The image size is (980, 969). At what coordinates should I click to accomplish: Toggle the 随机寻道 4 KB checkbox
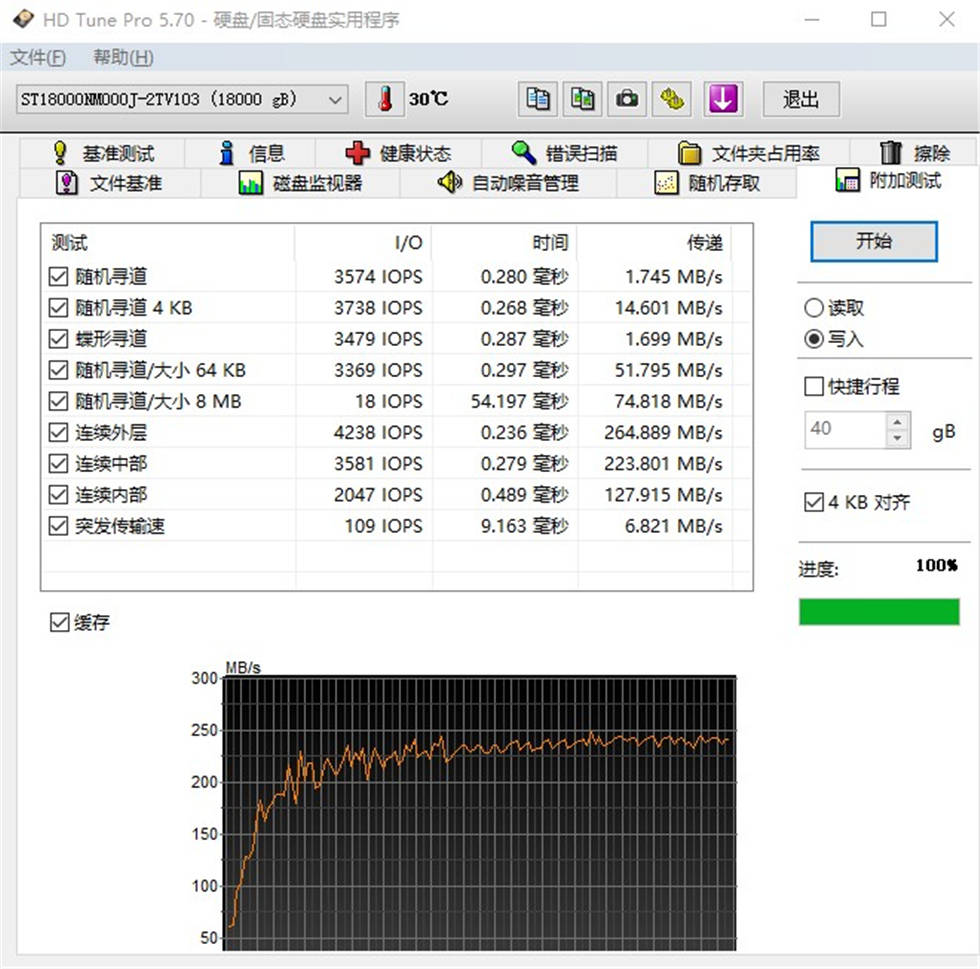(x=58, y=308)
